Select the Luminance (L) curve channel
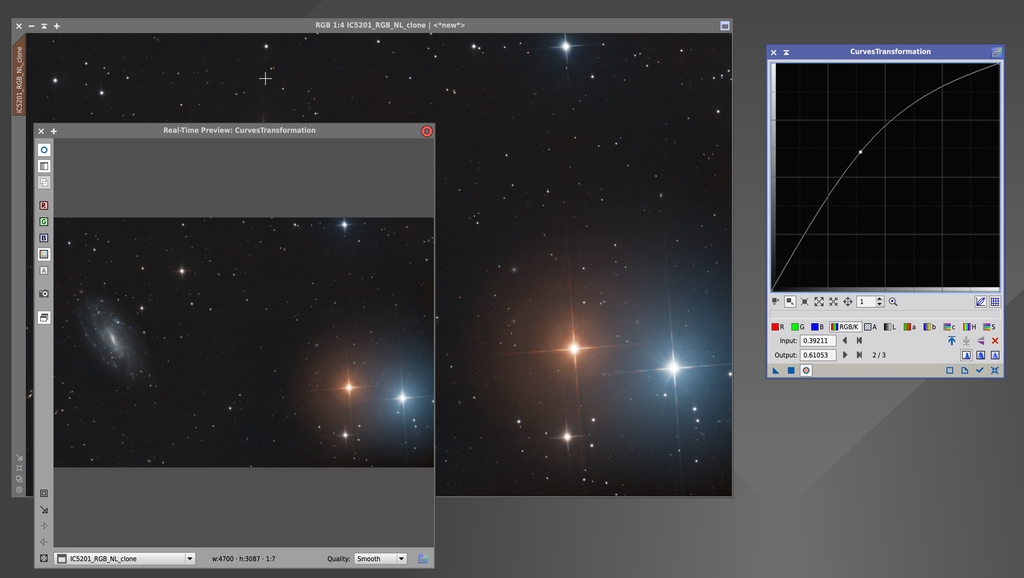This screenshot has height=578, width=1024. click(x=890, y=327)
